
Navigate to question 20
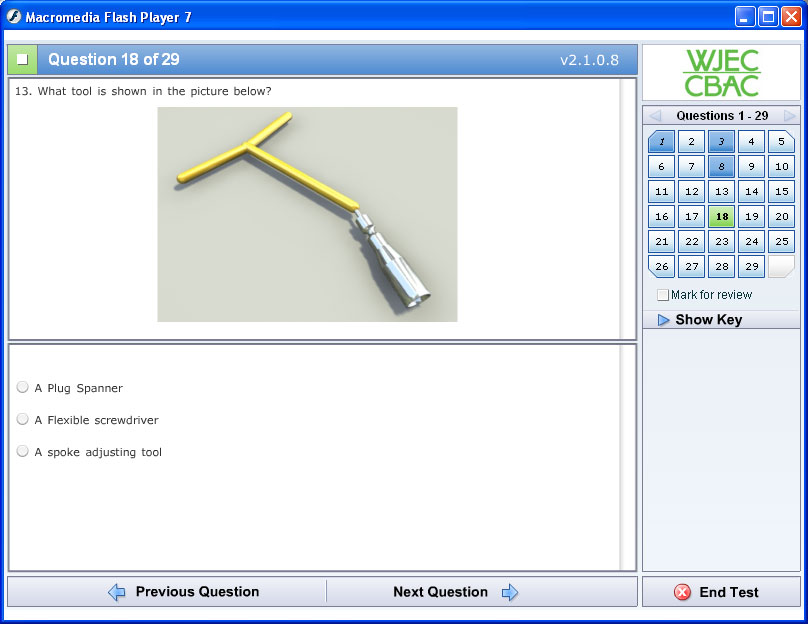[781, 216]
